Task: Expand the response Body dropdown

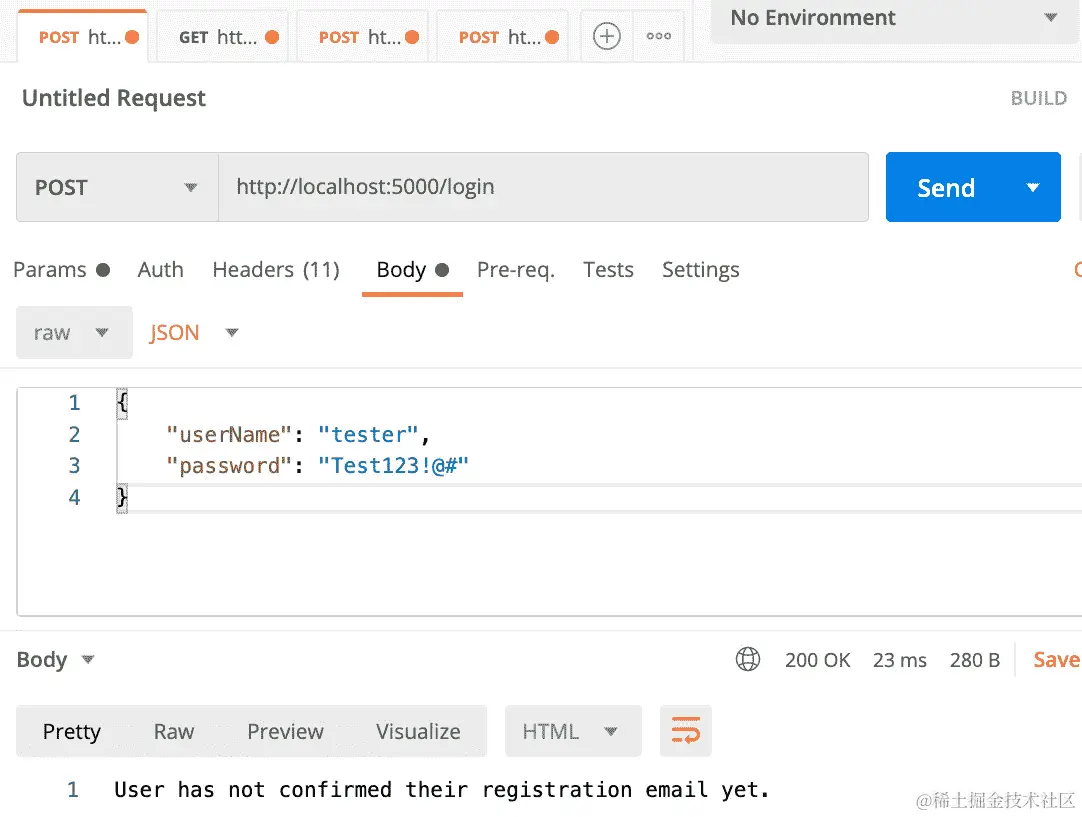Action: click(x=55, y=660)
